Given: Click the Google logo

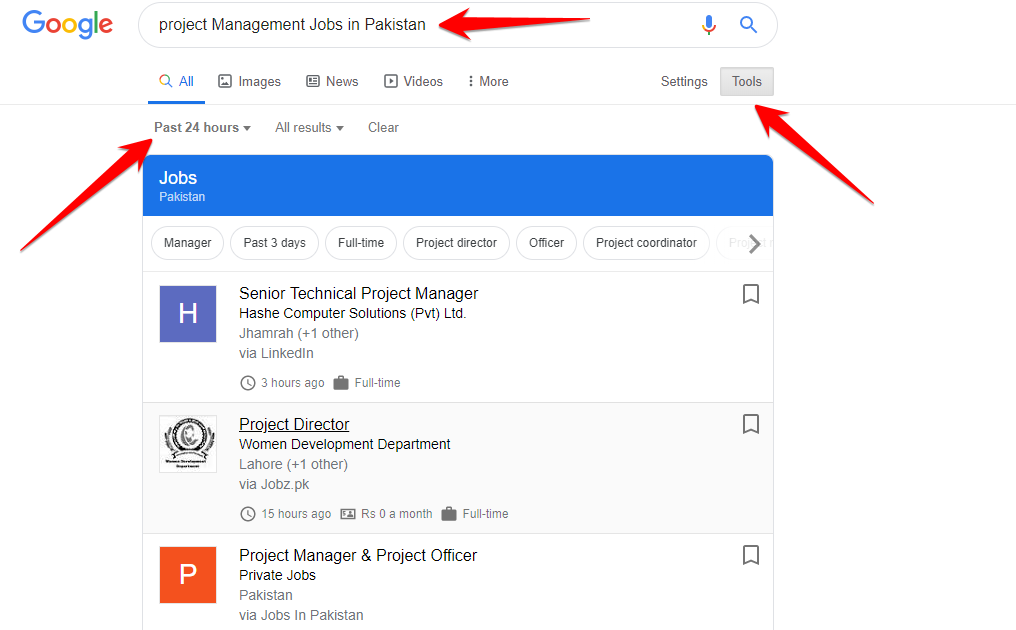Looking at the screenshot, I should click(67, 25).
